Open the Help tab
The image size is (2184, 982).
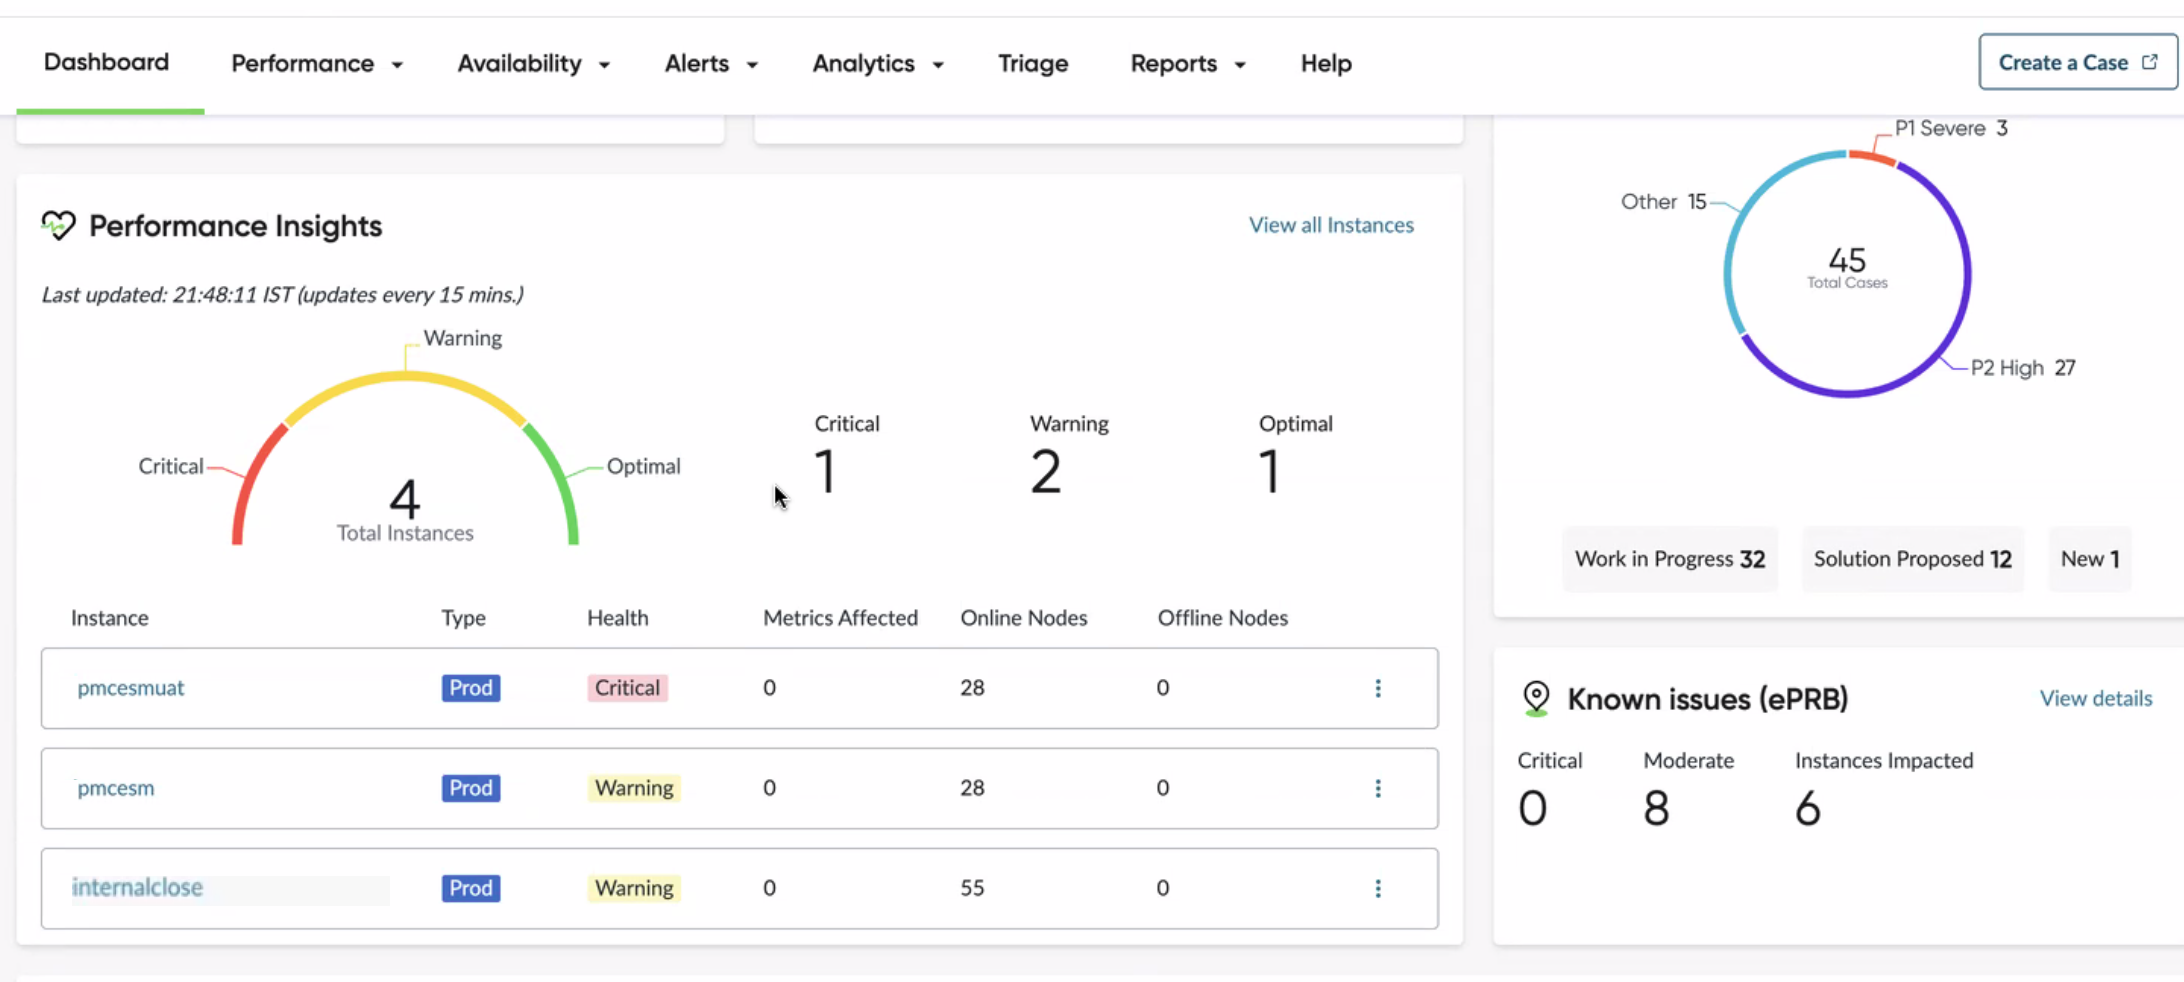click(1326, 63)
